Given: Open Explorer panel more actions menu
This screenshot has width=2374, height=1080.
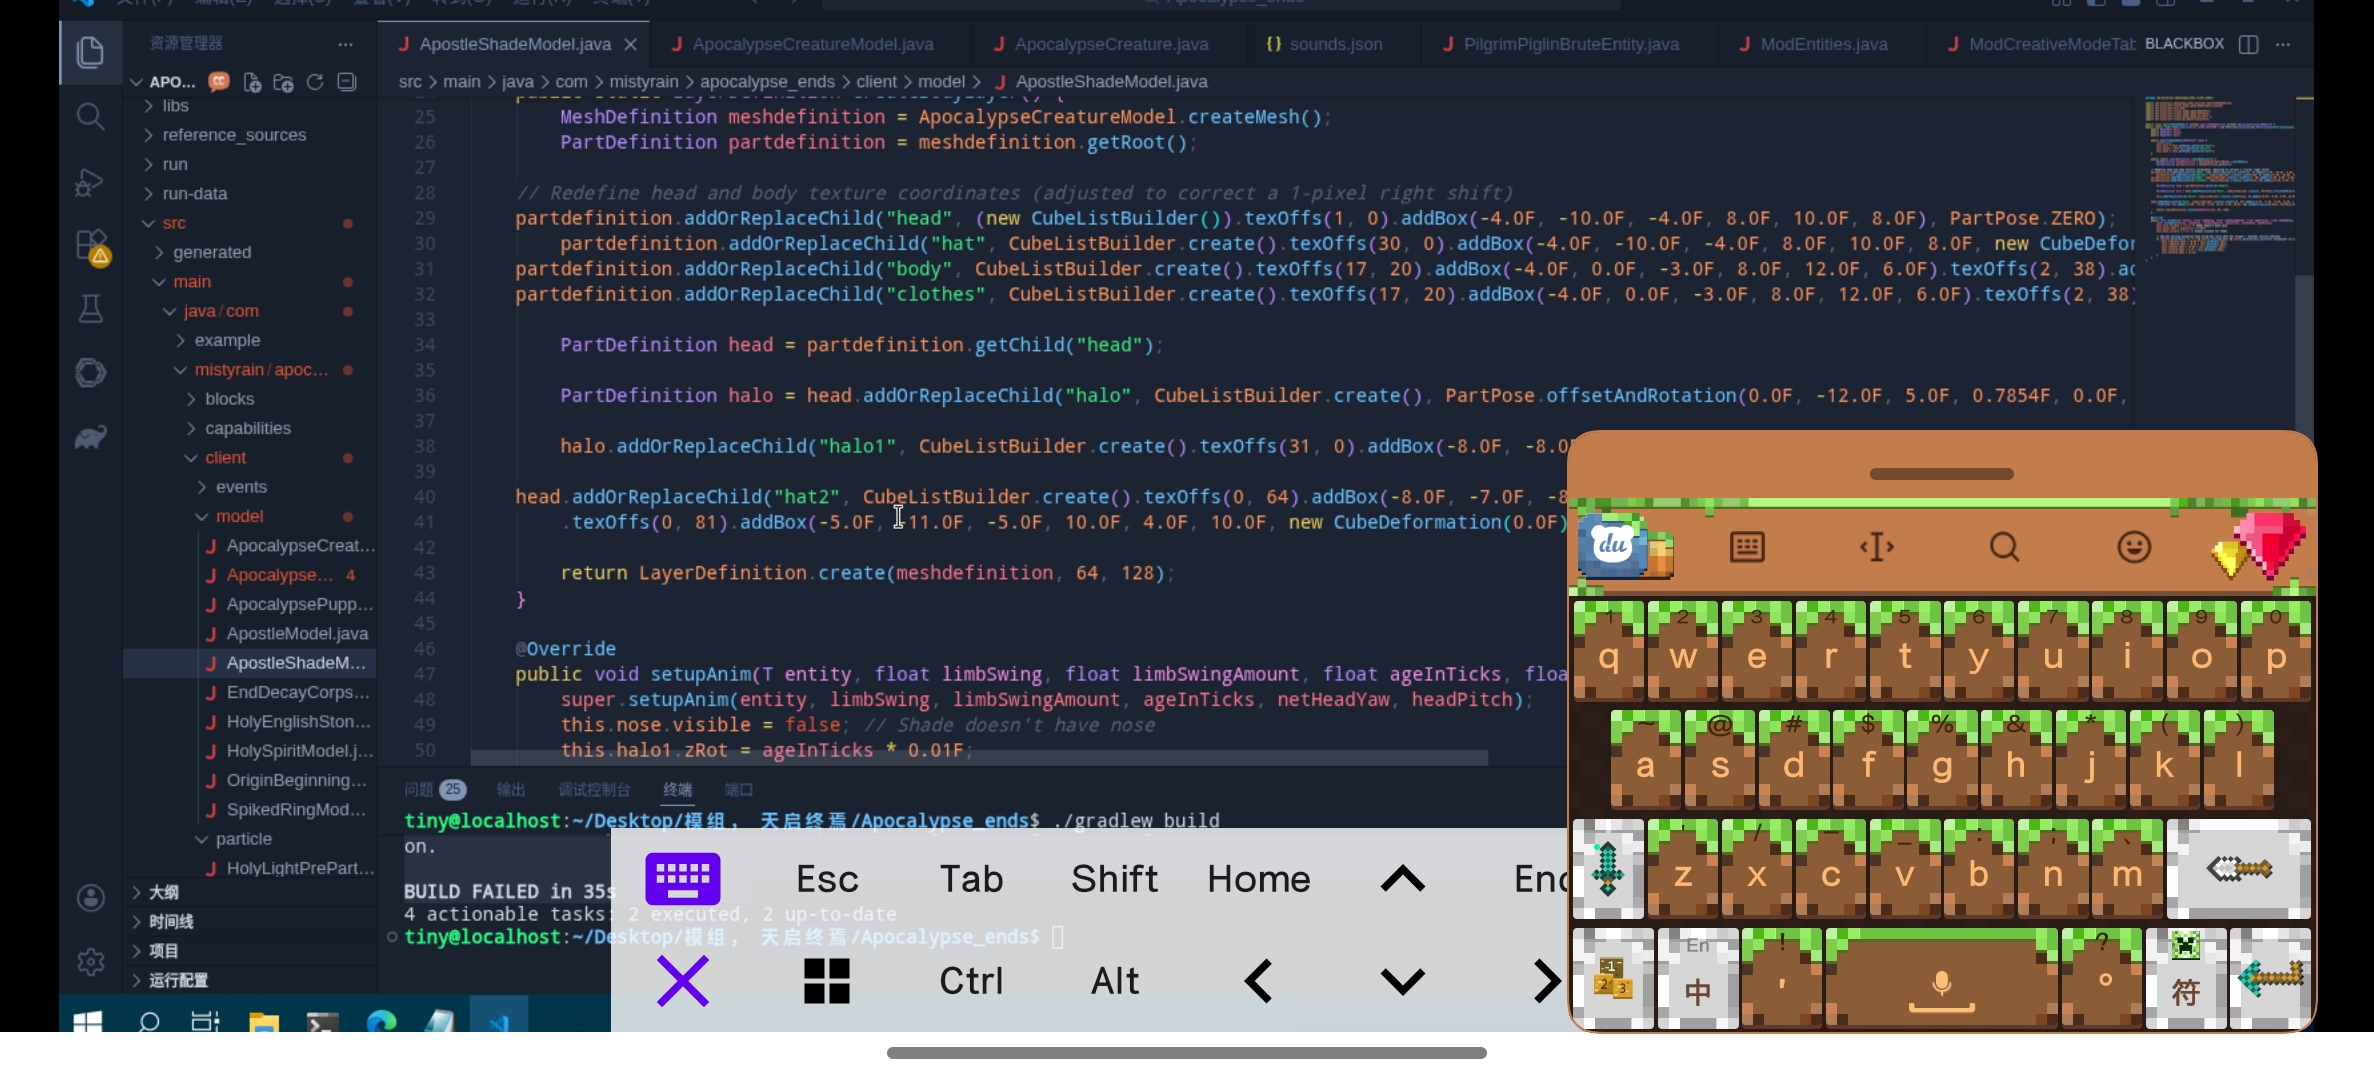Looking at the screenshot, I should [x=346, y=44].
